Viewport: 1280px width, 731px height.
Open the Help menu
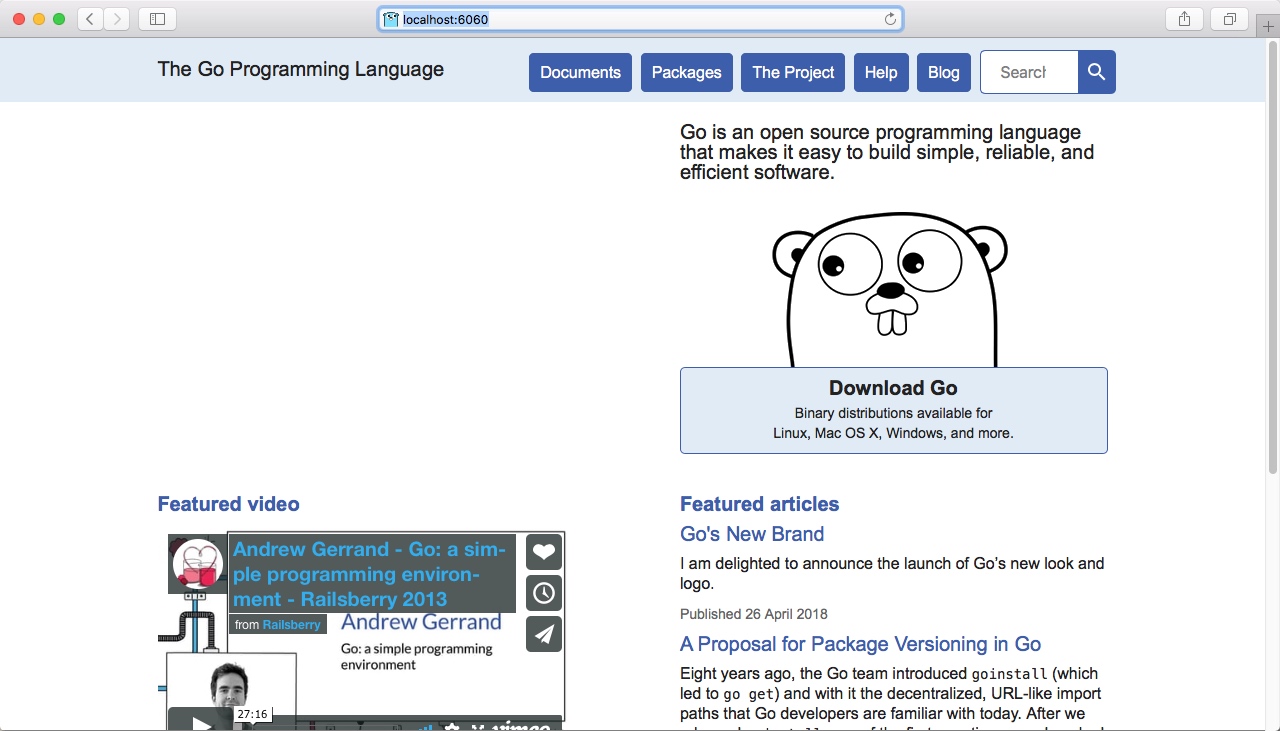881,72
